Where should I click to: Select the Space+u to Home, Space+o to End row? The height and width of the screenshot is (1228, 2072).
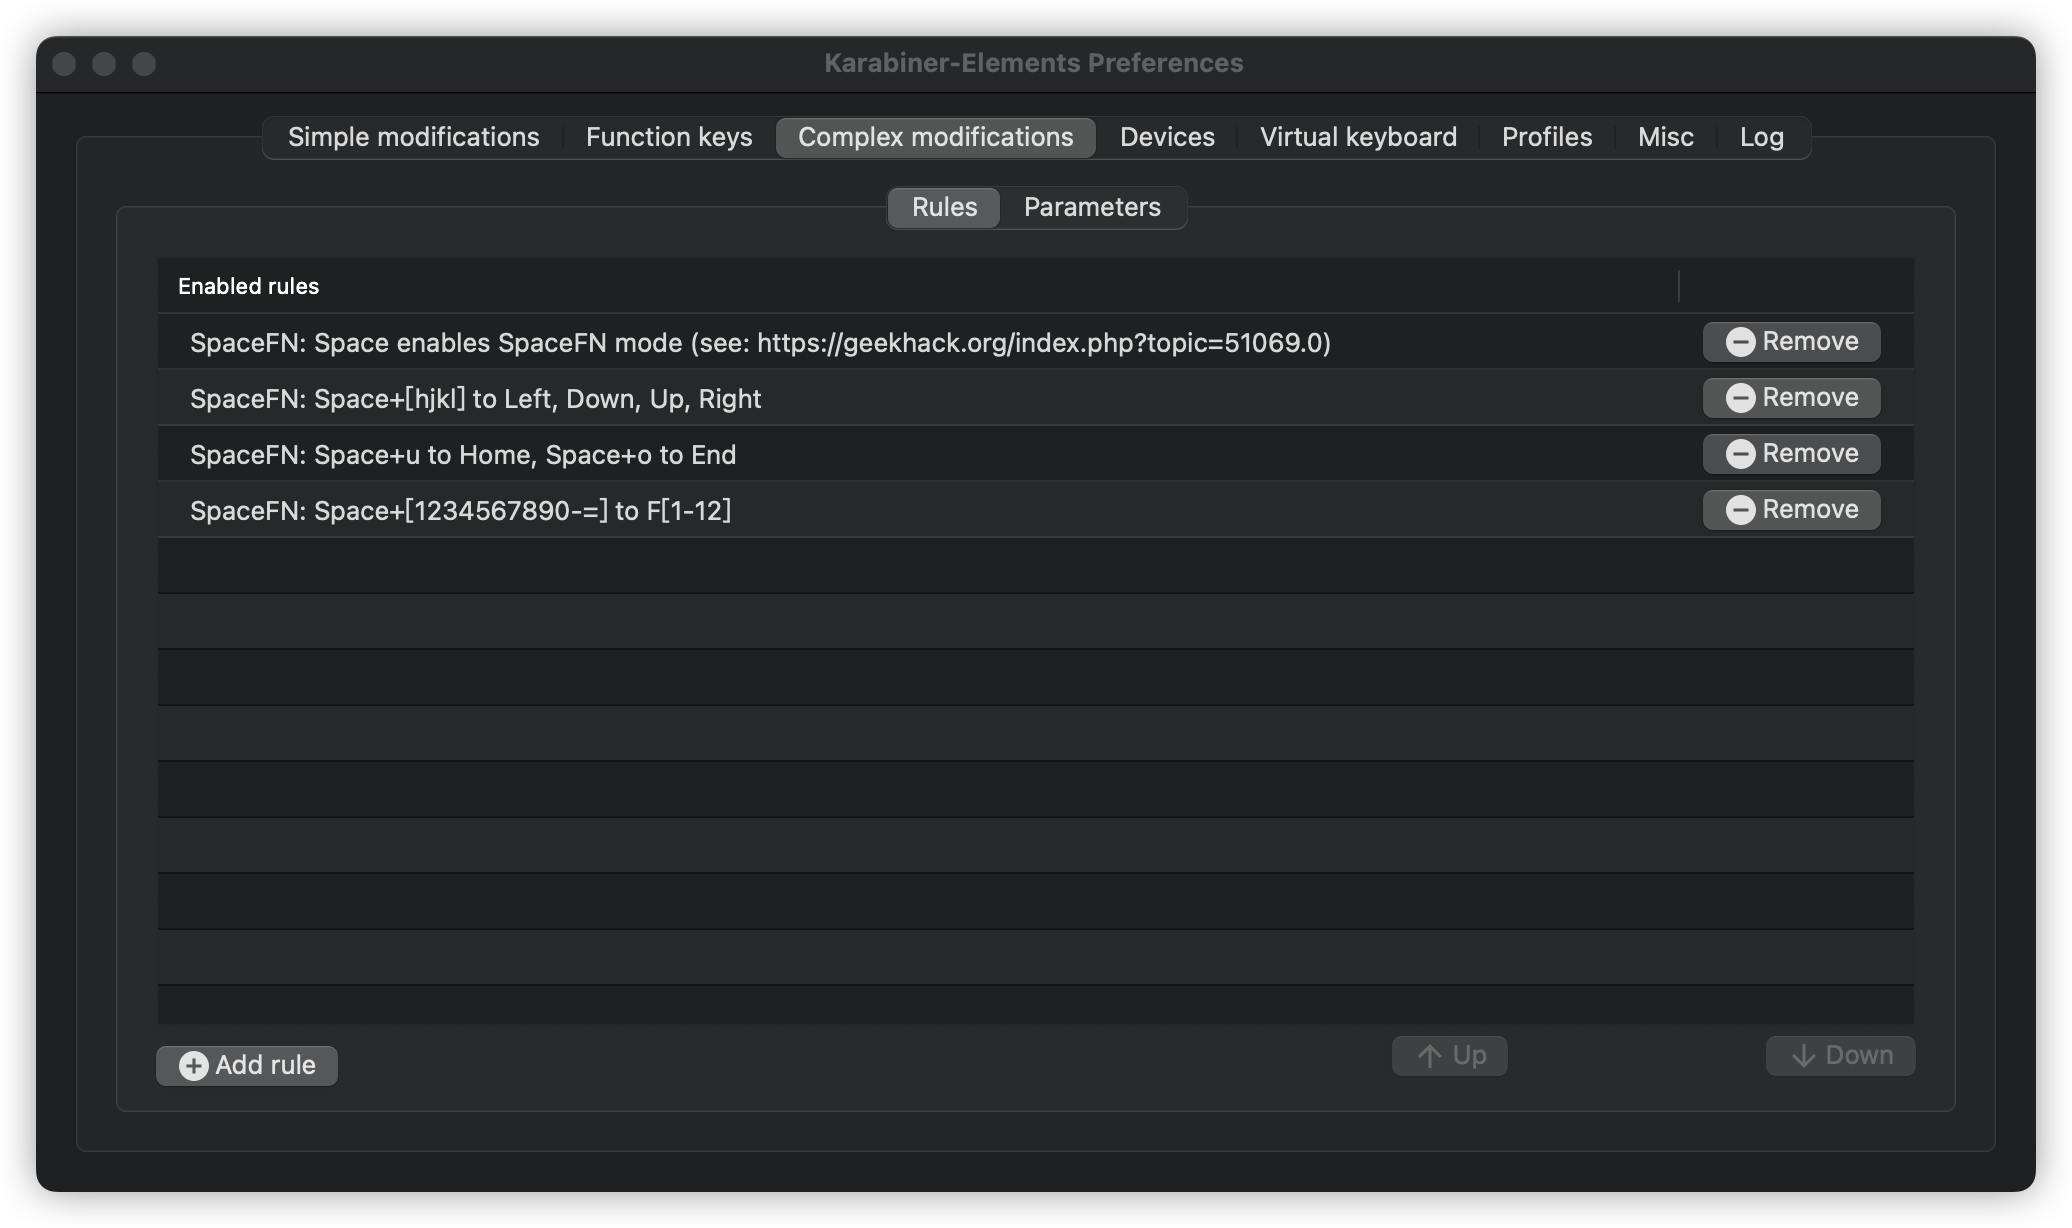pos(1035,454)
